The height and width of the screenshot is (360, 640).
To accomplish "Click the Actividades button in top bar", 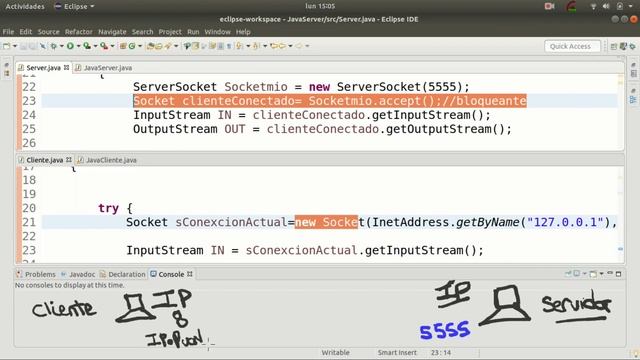I will click(x=25, y=7).
